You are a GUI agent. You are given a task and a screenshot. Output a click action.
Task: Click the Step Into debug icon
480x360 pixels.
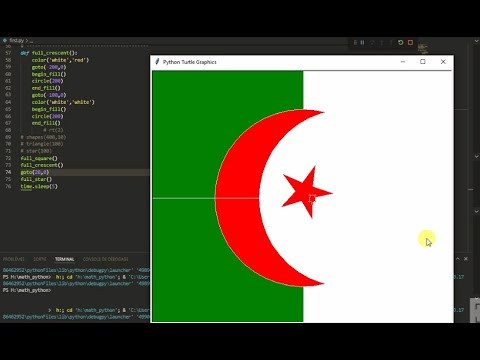click(382, 43)
